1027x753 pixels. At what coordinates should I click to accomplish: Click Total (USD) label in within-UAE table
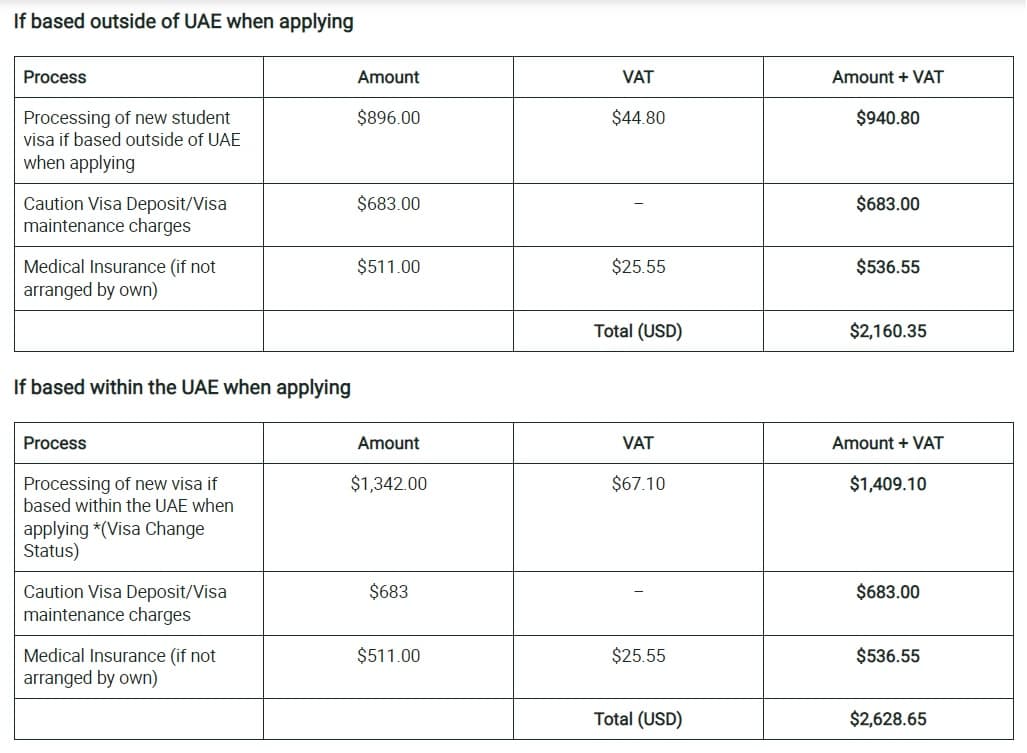pos(638,719)
